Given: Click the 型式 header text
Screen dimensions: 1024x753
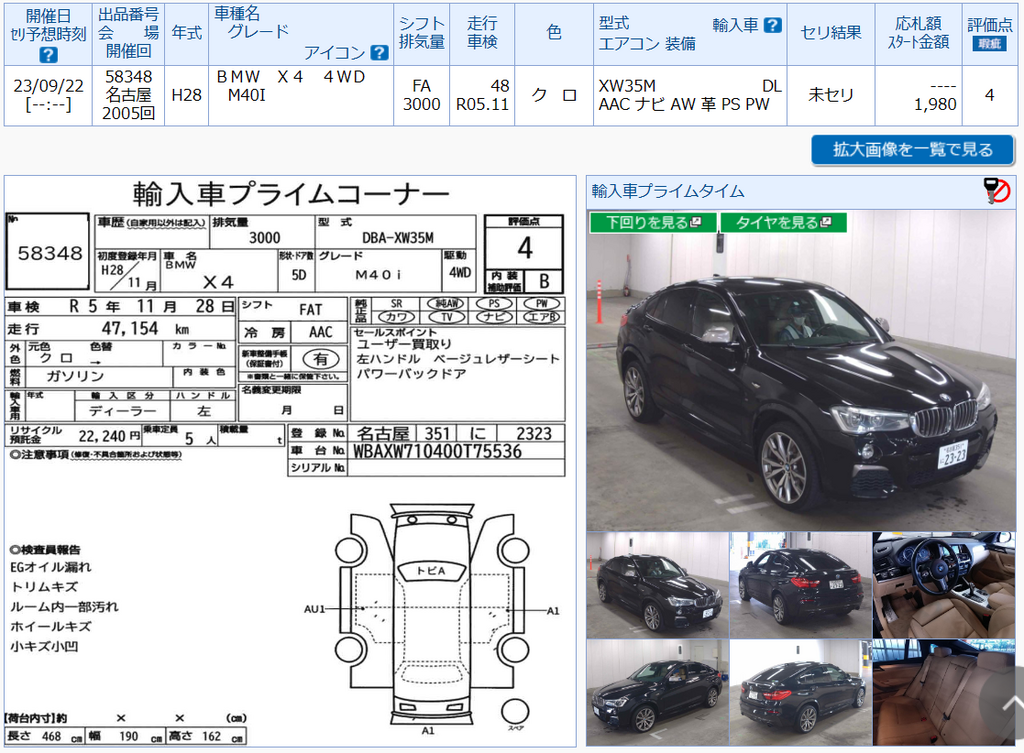Looking at the screenshot, I should tap(614, 24).
